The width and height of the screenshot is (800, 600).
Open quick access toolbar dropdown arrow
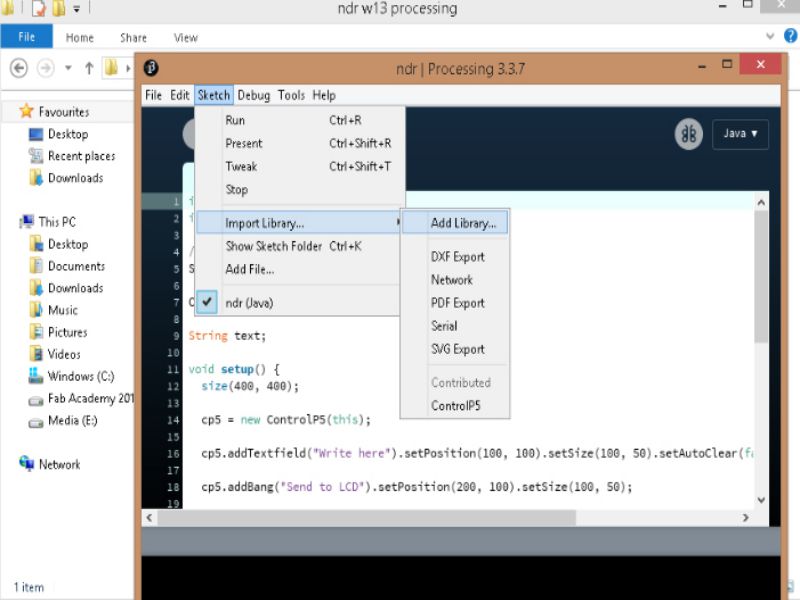click(x=77, y=9)
